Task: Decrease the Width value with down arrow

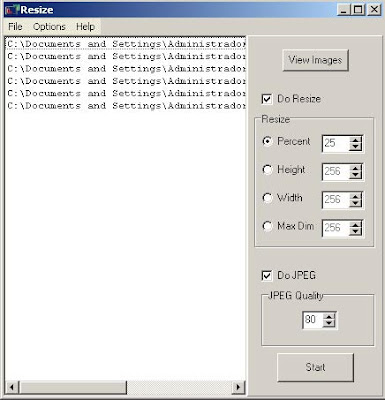Action: coord(355,203)
